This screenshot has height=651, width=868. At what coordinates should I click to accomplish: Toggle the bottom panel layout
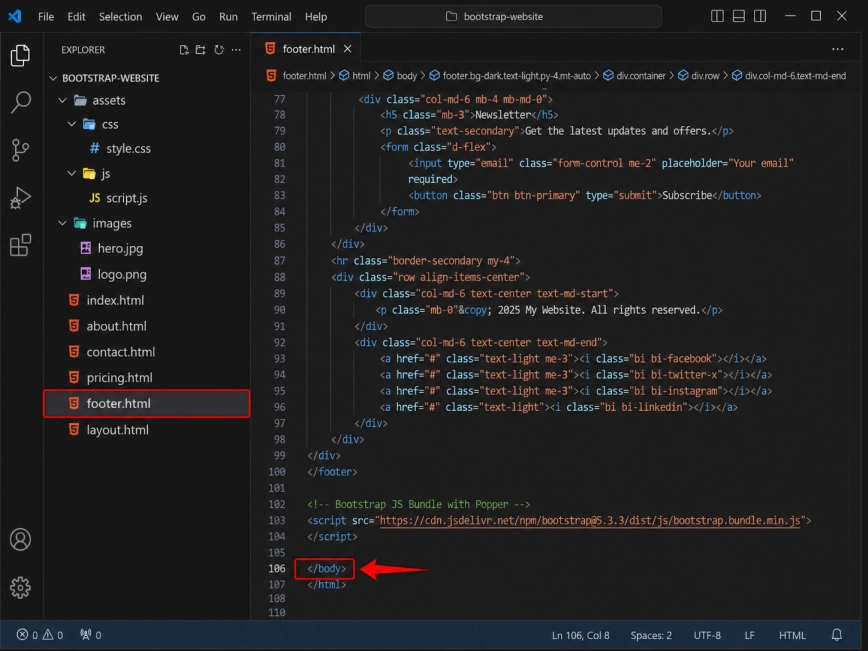738,16
